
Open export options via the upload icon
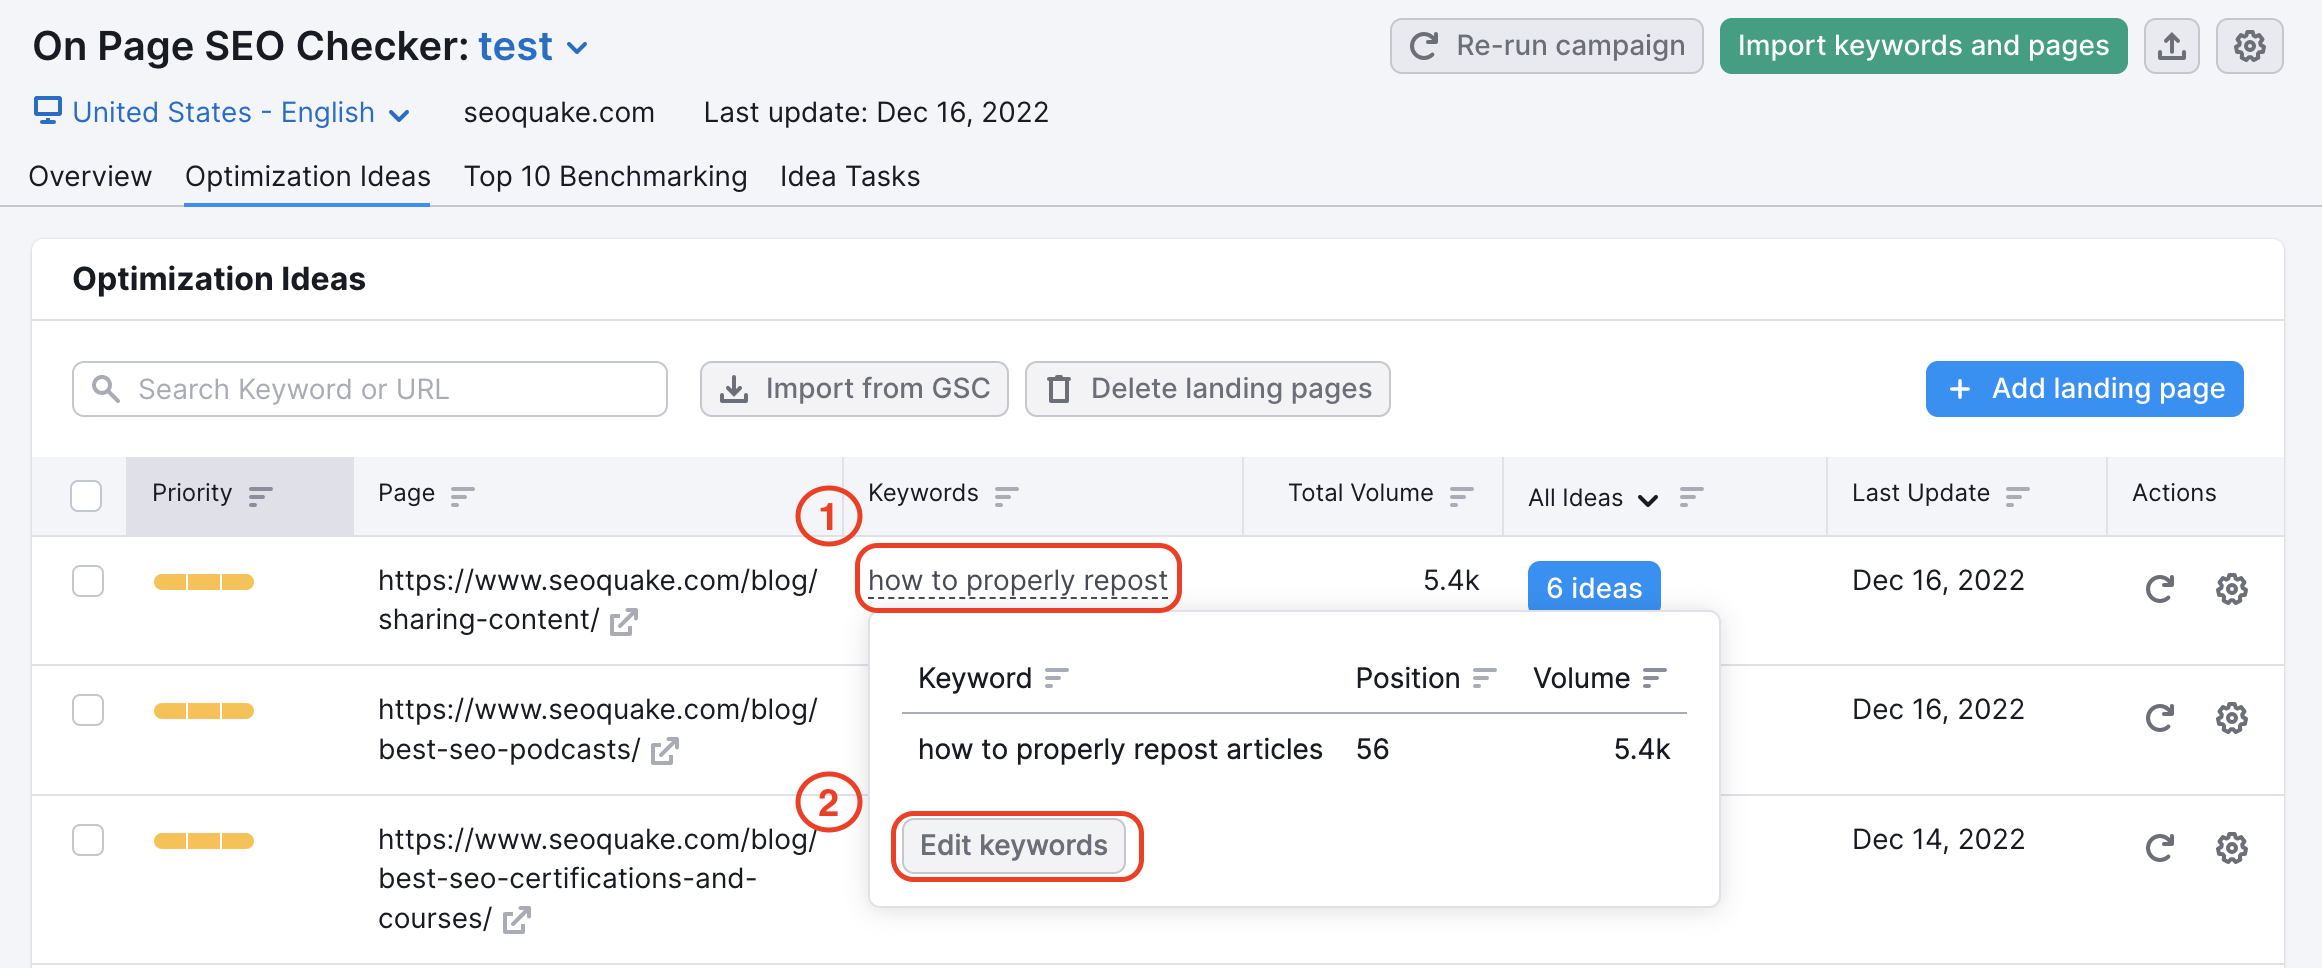2171,45
